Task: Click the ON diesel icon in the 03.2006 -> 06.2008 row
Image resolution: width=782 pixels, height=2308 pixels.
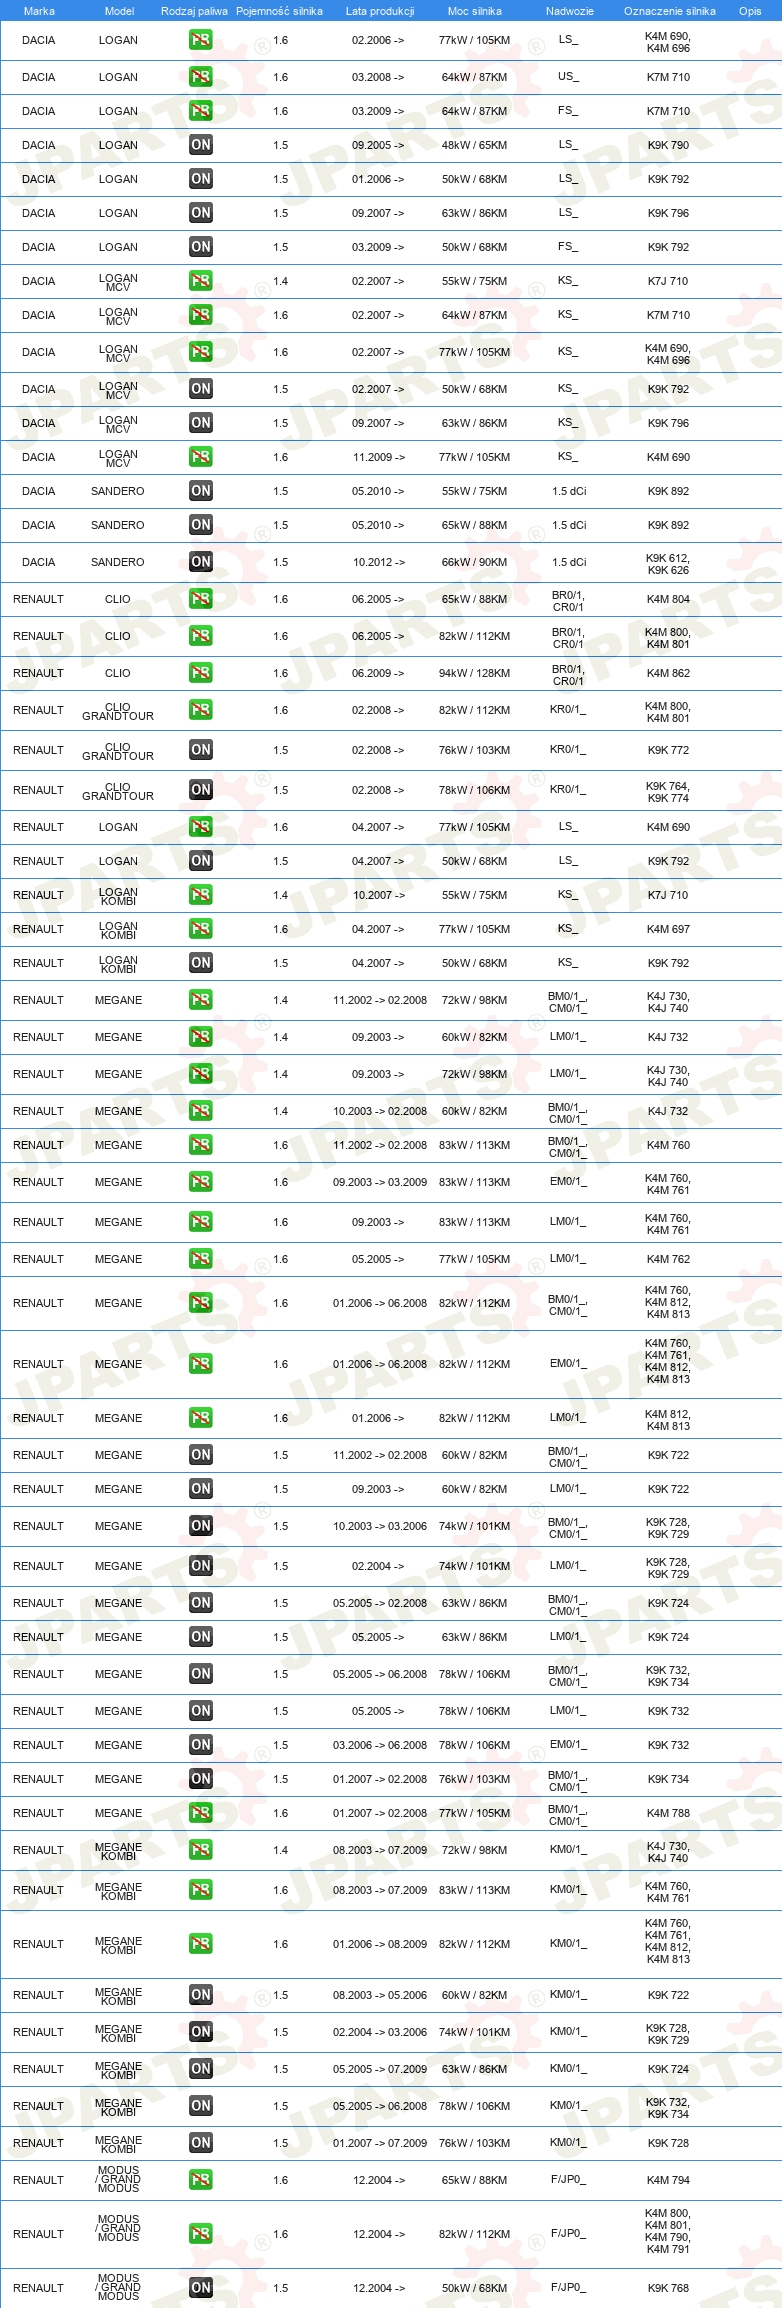Action: coord(201,1745)
